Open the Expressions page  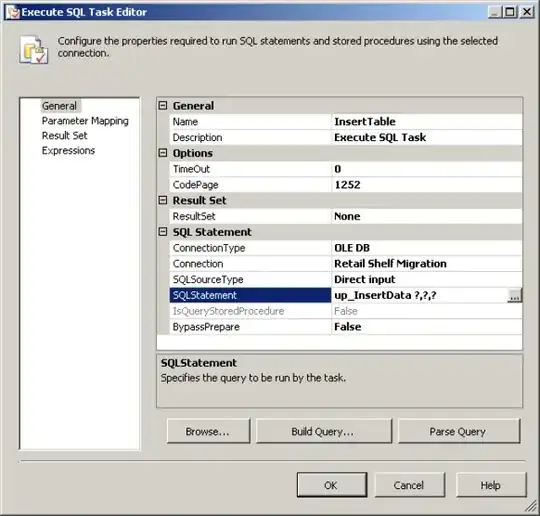[68, 151]
